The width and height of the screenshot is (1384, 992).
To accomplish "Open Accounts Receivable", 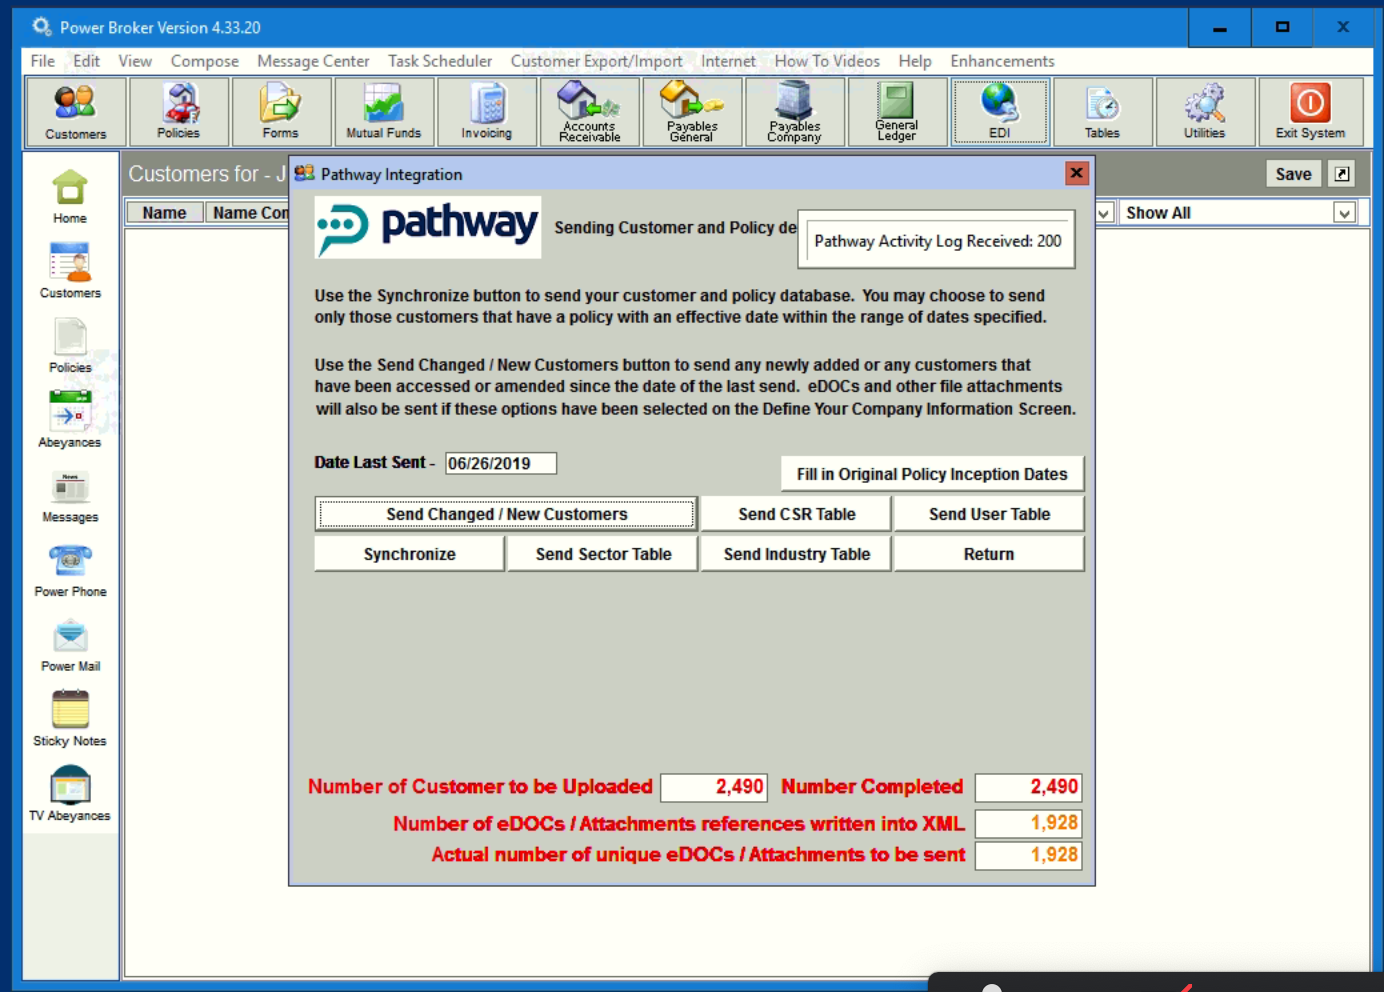I will pyautogui.click(x=589, y=111).
